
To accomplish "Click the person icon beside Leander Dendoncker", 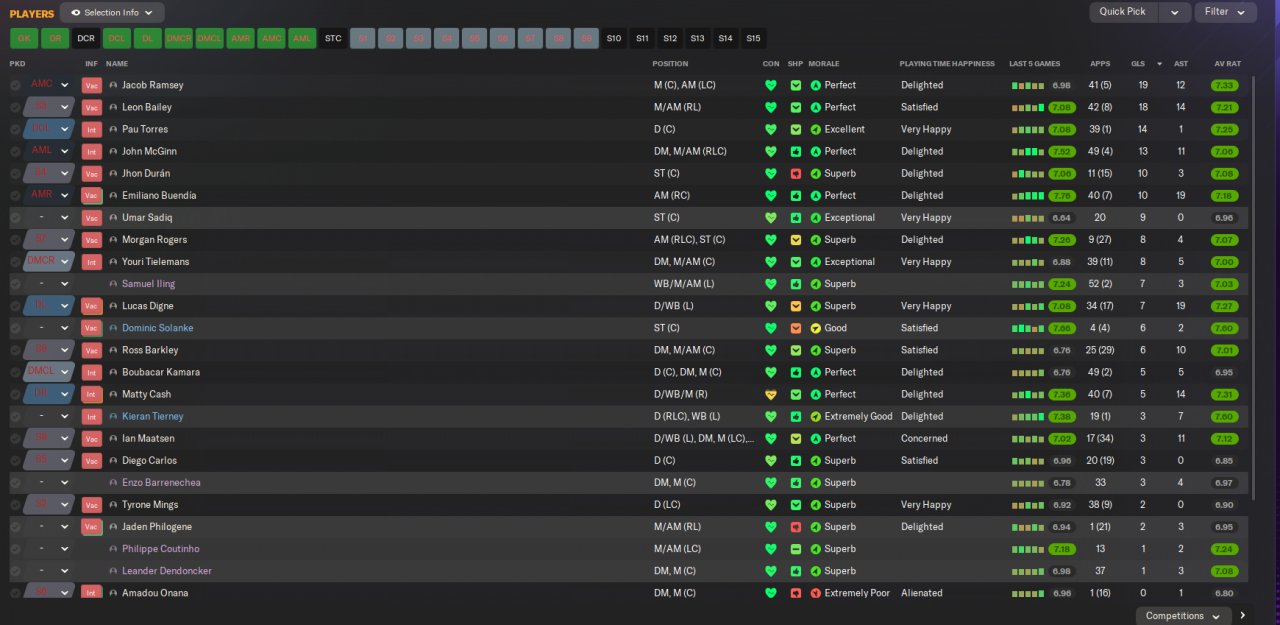I will coord(113,571).
